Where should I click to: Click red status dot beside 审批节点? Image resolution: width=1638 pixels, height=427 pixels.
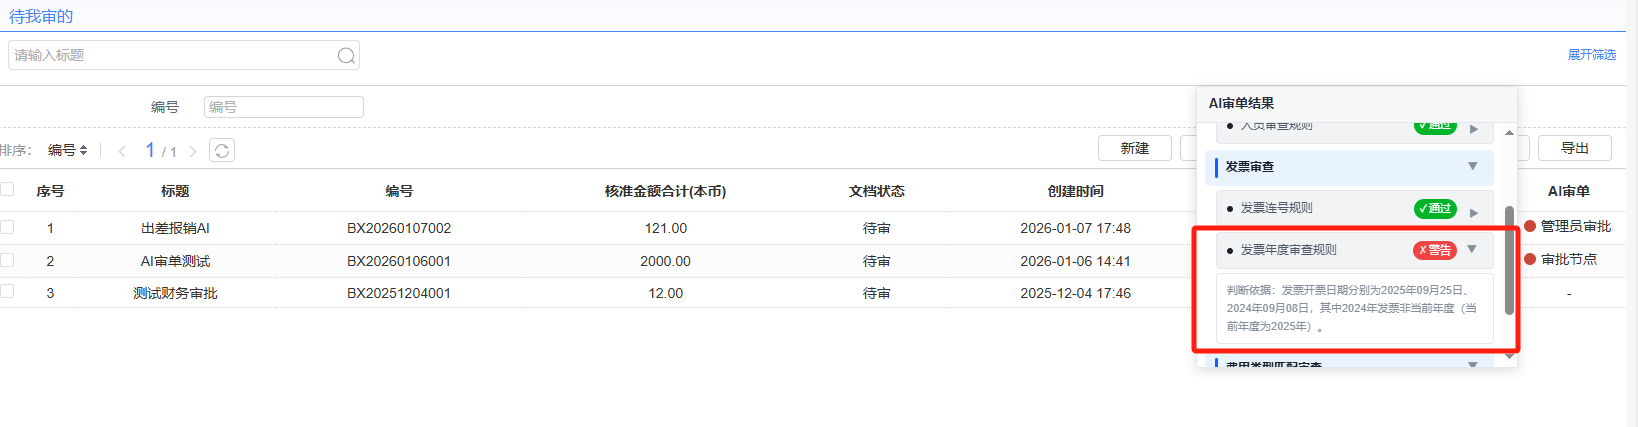1529,259
